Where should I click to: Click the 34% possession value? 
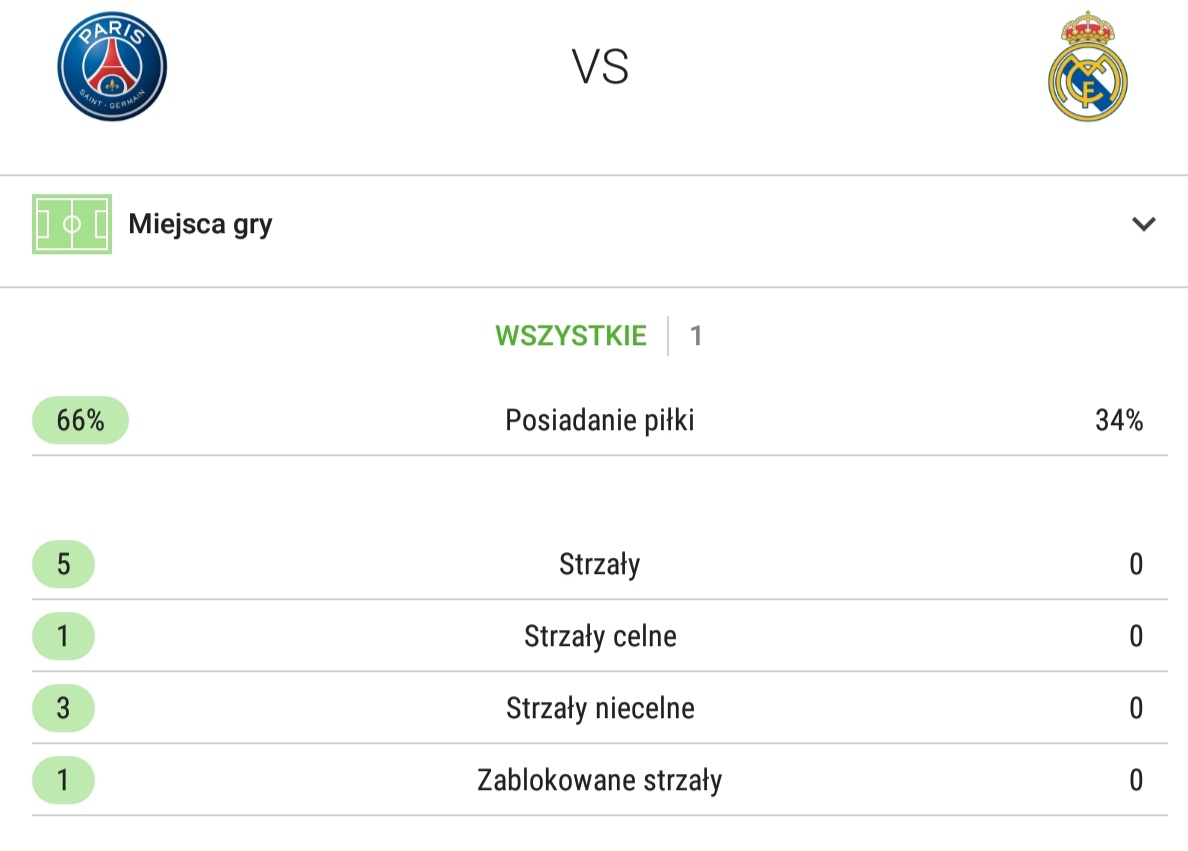pyautogui.click(x=1119, y=420)
